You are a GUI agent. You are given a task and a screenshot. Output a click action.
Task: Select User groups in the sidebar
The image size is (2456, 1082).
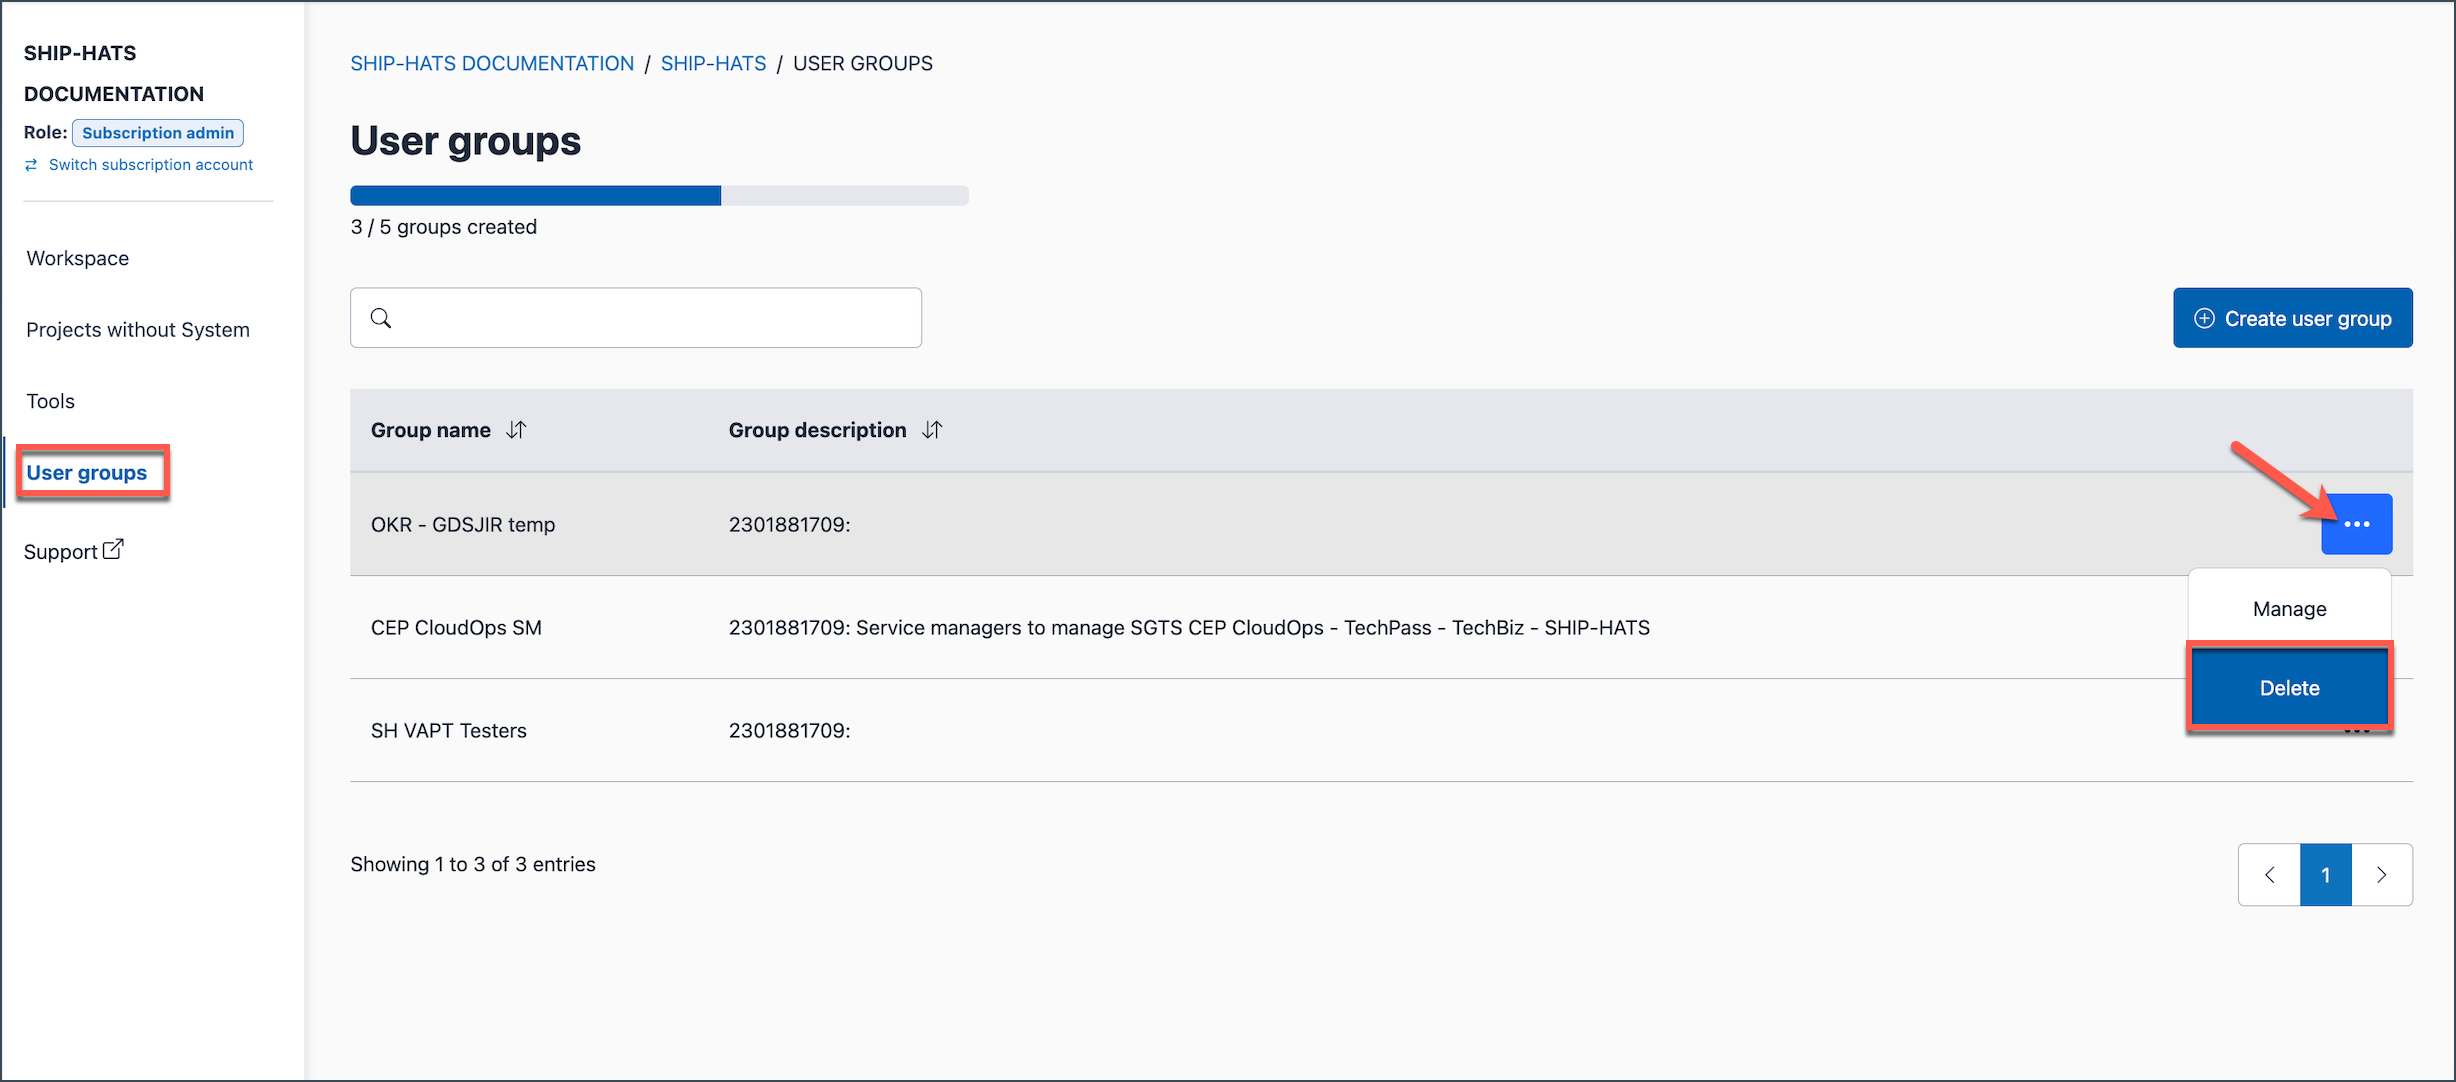(87, 473)
